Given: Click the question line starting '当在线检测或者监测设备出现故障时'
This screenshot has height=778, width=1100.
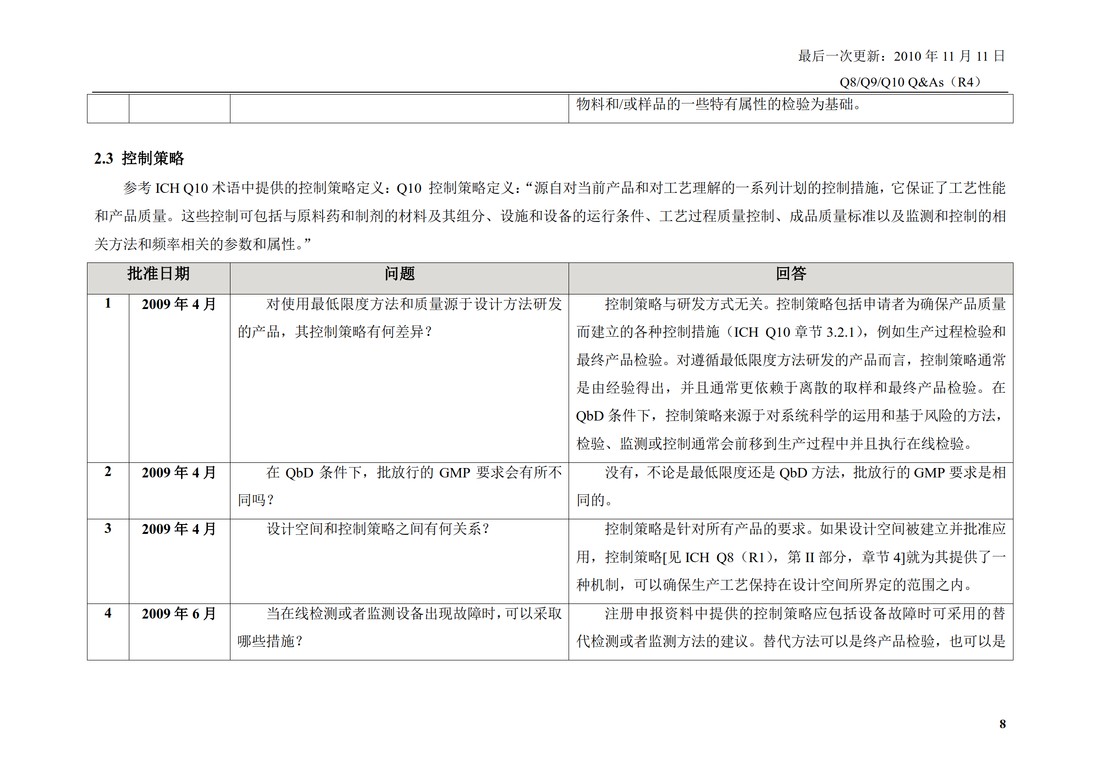Looking at the screenshot, I should point(414,614).
